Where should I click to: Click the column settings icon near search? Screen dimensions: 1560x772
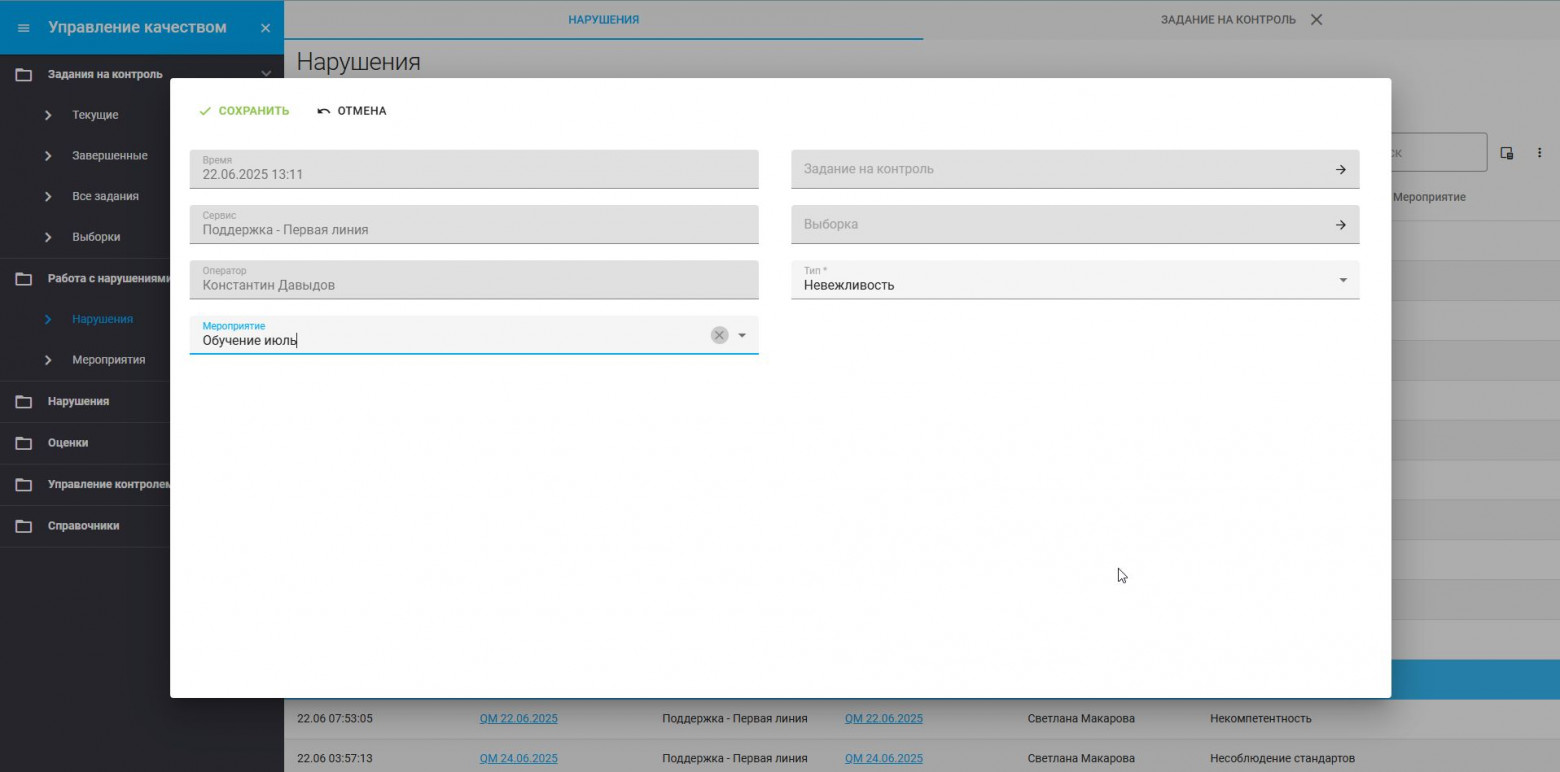coord(1506,153)
